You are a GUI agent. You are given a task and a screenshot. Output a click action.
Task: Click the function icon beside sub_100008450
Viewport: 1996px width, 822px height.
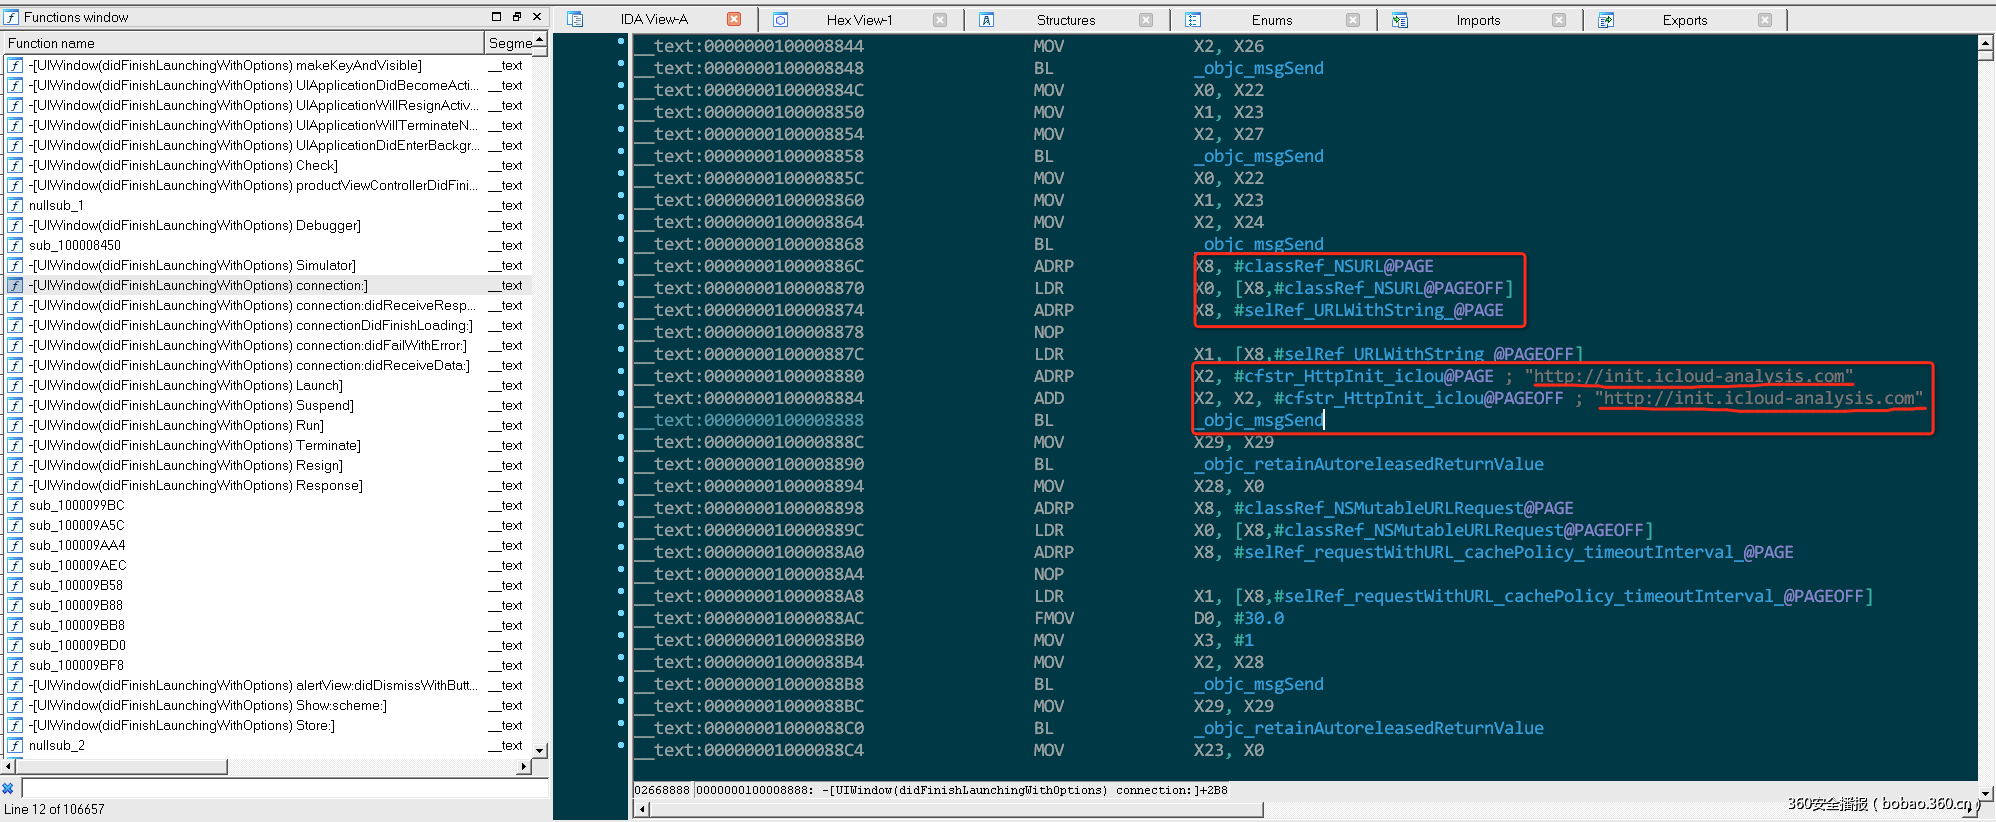[15, 245]
